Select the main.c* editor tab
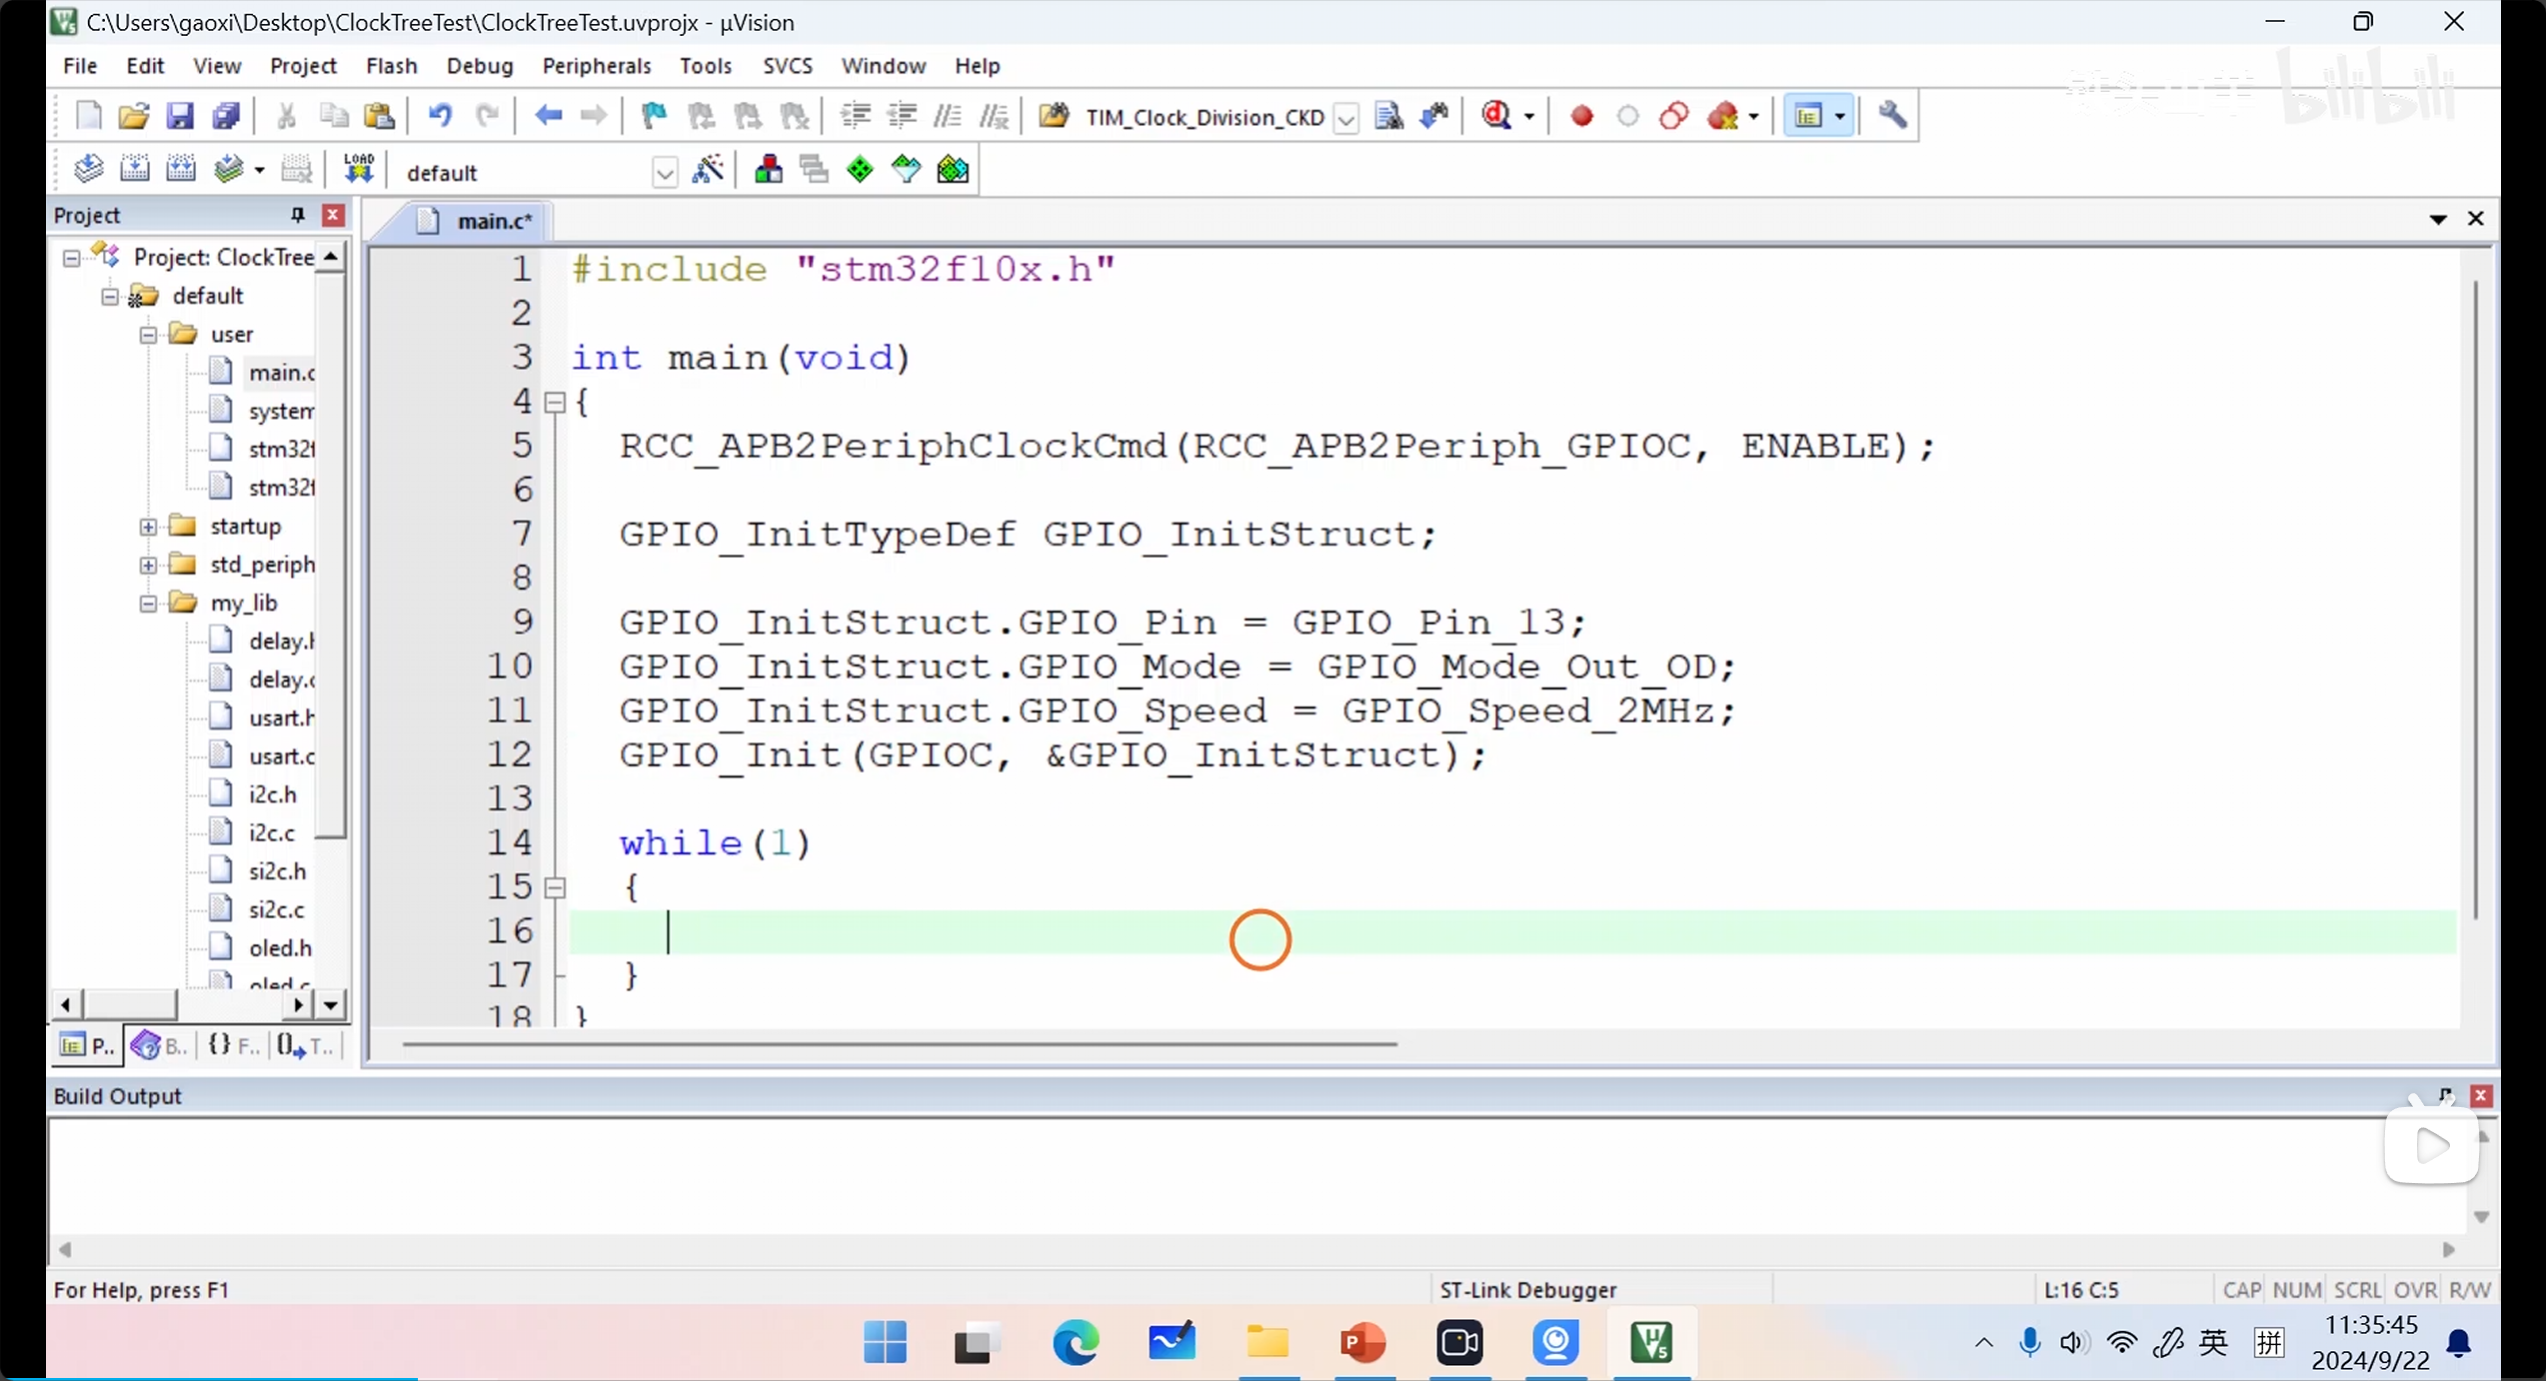2546x1381 pixels. (493, 221)
